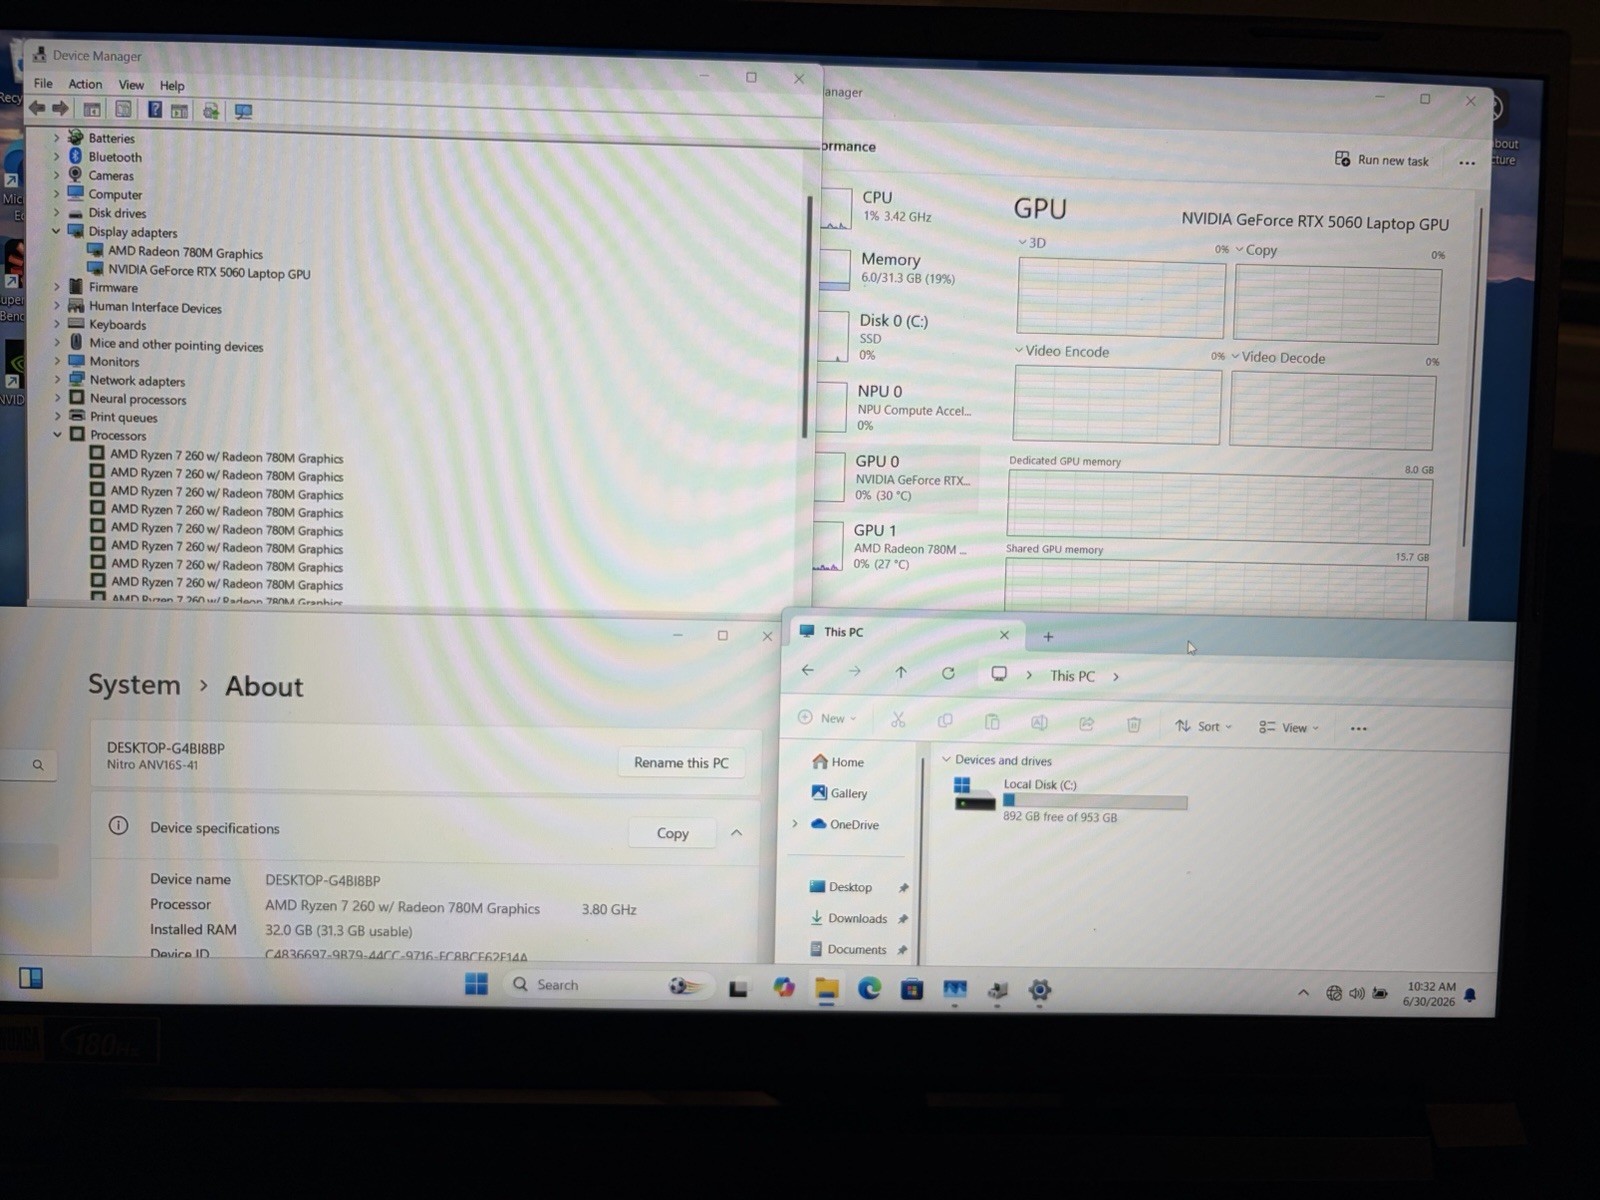The height and width of the screenshot is (1200, 1600).
Task: Click taskbar Search box
Action: click(x=610, y=985)
